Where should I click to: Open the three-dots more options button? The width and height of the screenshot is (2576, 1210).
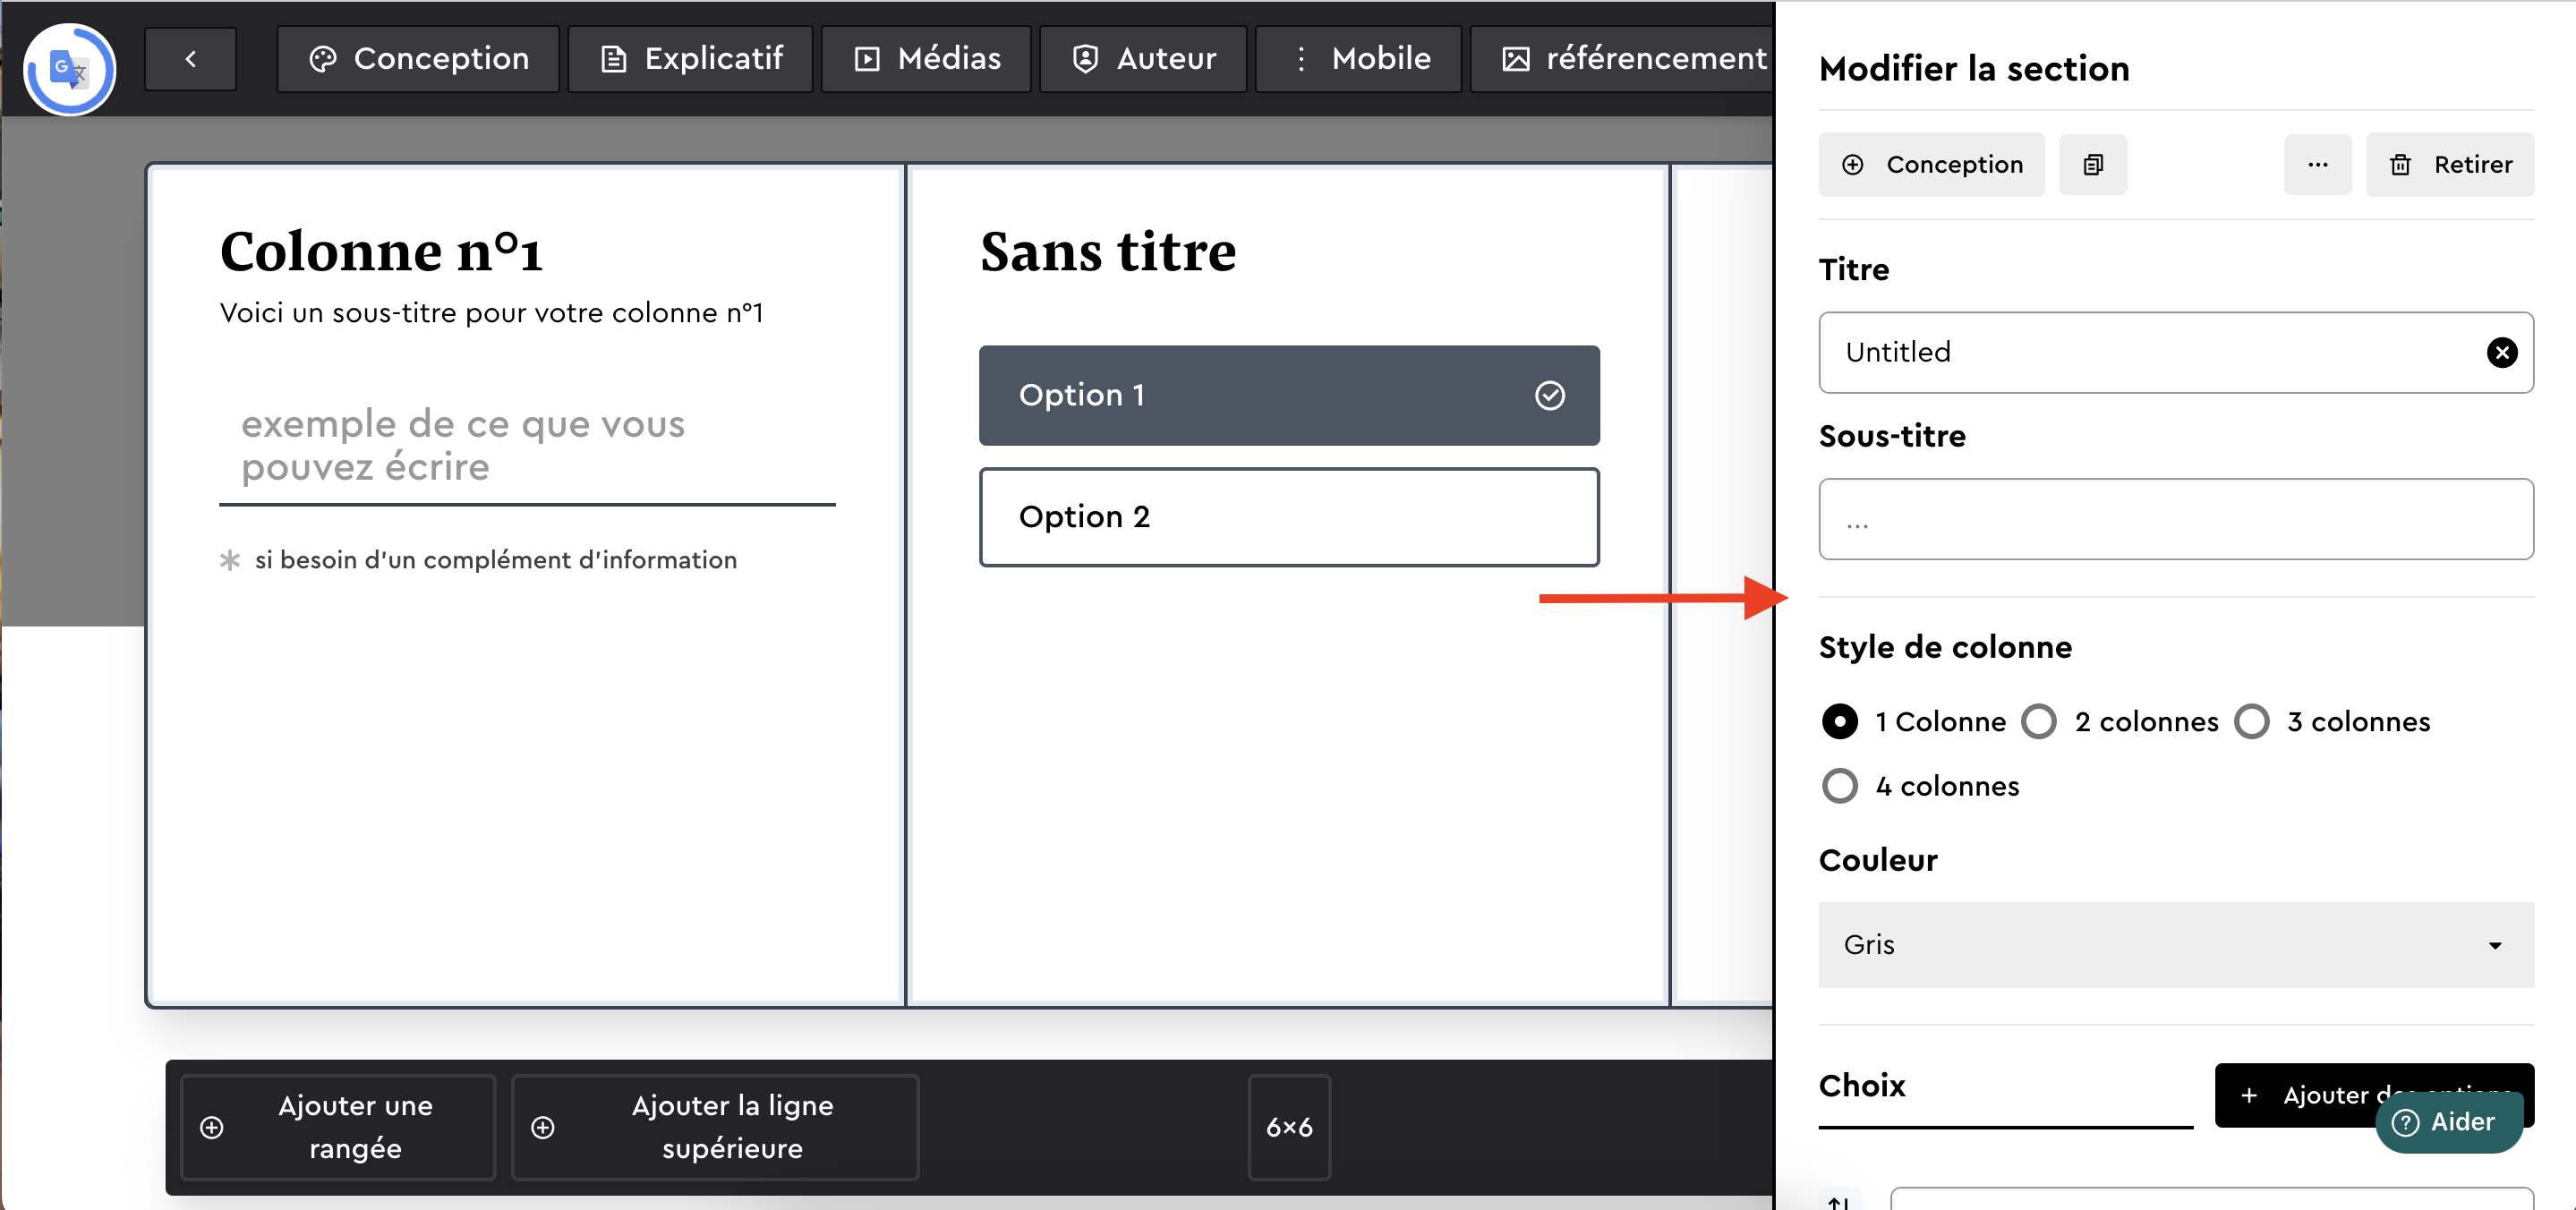(x=2317, y=165)
